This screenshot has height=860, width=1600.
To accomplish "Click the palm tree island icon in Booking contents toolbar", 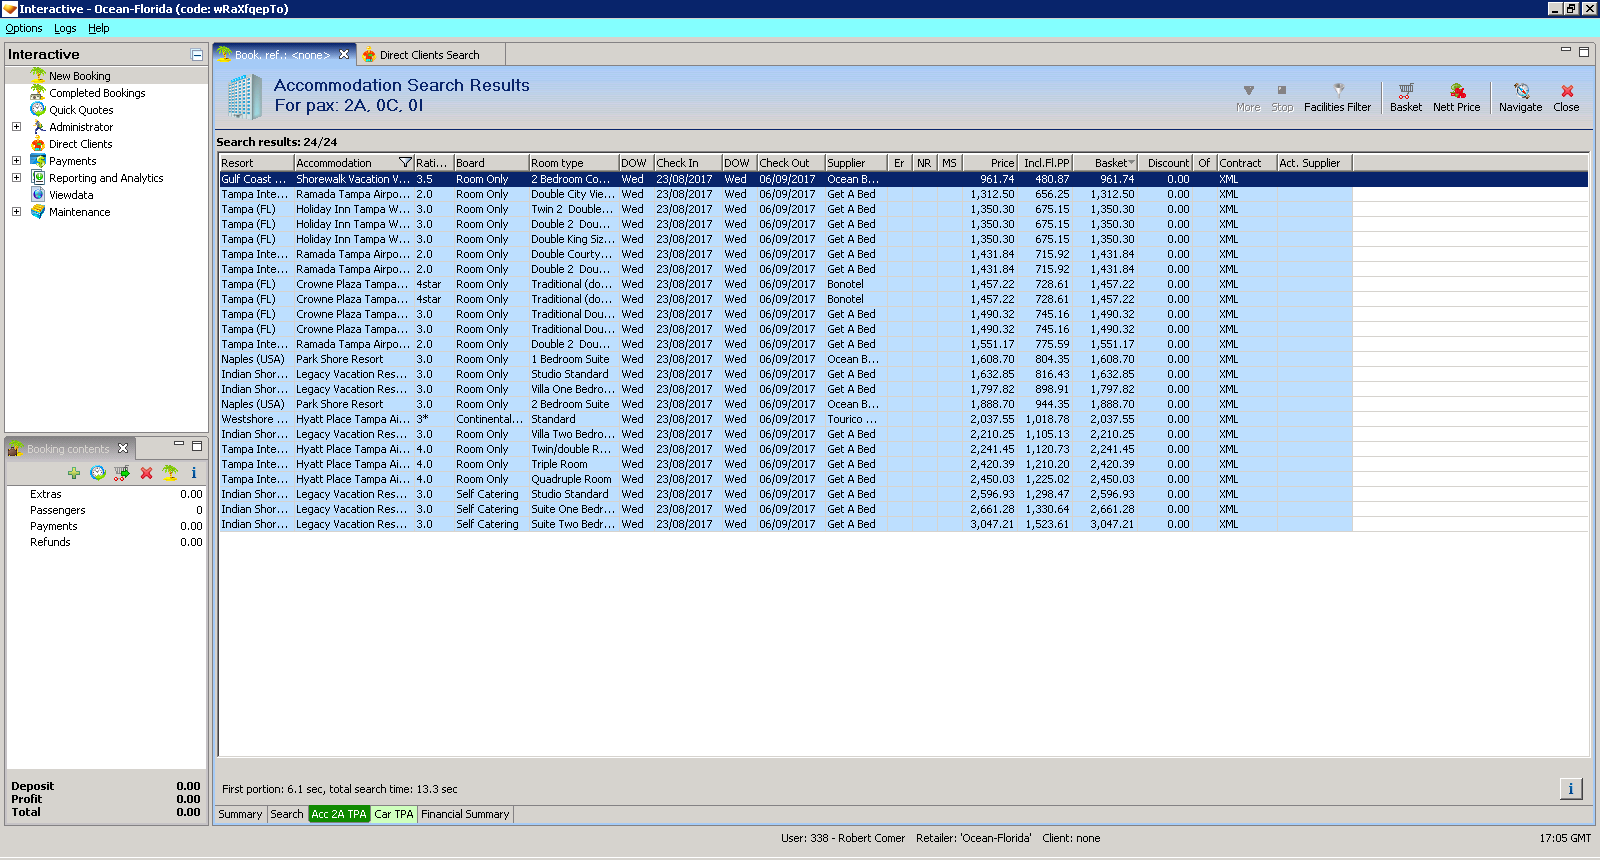I will click(x=170, y=473).
